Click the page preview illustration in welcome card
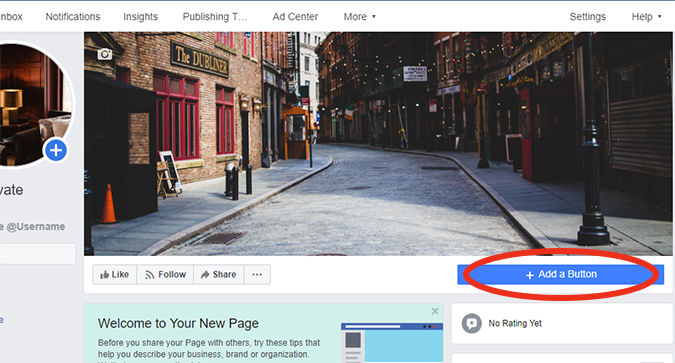This screenshot has width=675, height=363. 392,343
